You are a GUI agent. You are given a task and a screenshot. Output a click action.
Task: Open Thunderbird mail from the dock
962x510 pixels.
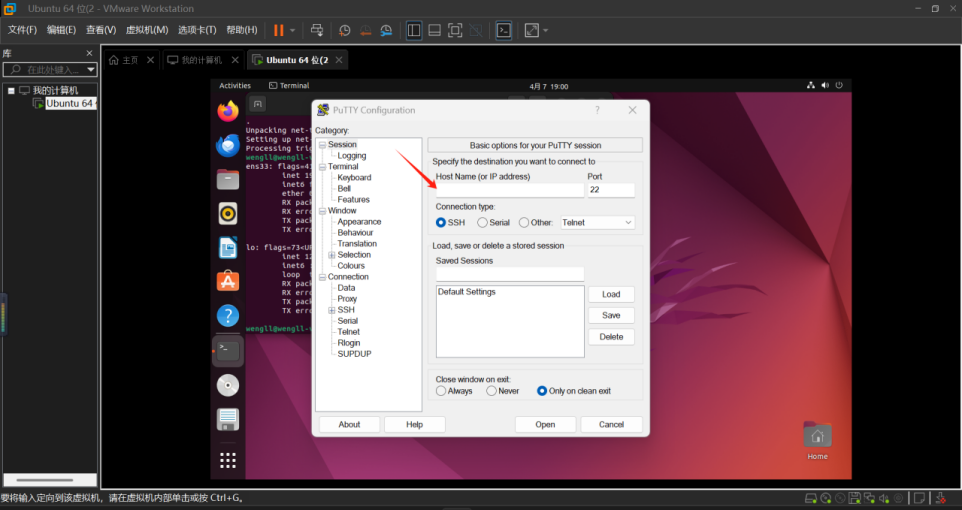coord(228,146)
